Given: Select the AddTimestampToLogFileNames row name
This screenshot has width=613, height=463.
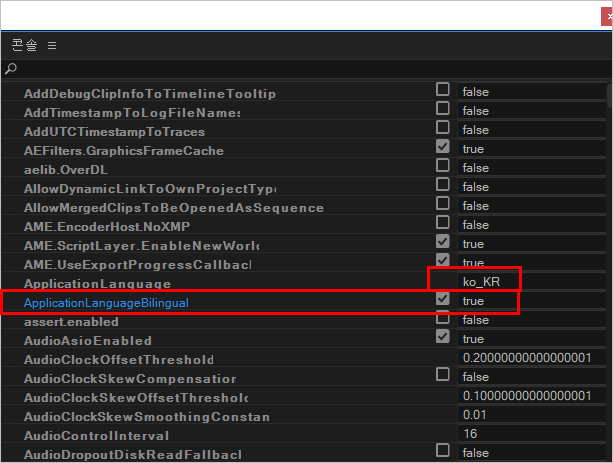Looking at the screenshot, I should pyautogui.click(x=132, y=113).
